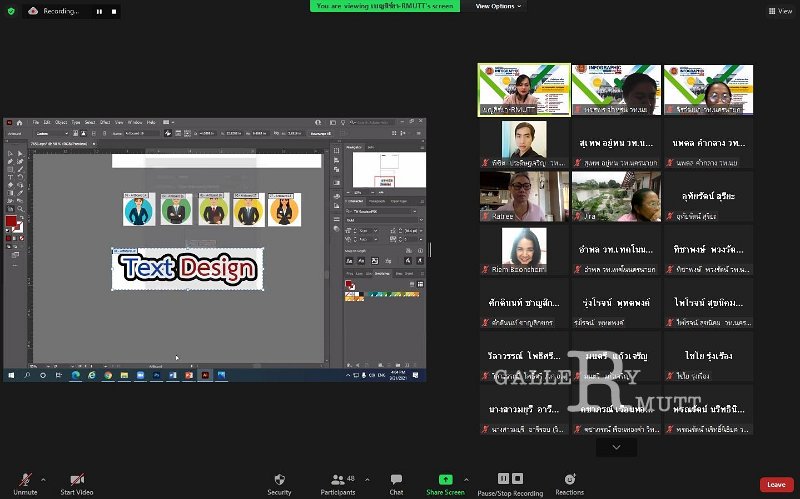Switch to the Navigator panel tab
Screen dimensions: 800x499
pos(354,147)
